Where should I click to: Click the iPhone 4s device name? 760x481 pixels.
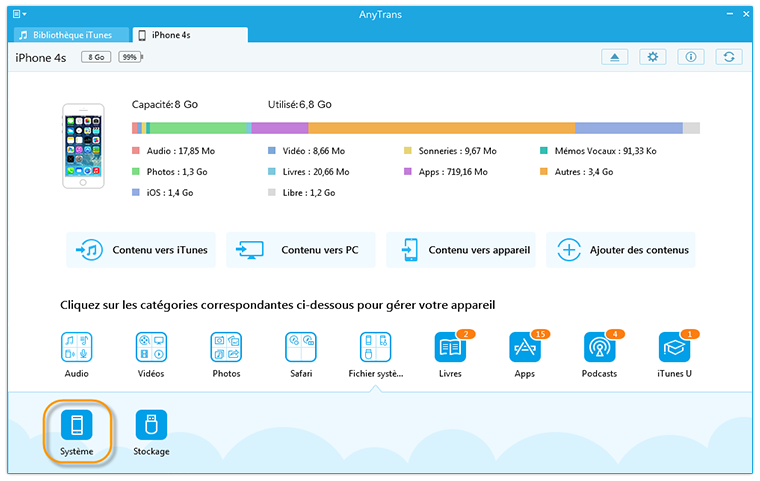tap(41, 58)
